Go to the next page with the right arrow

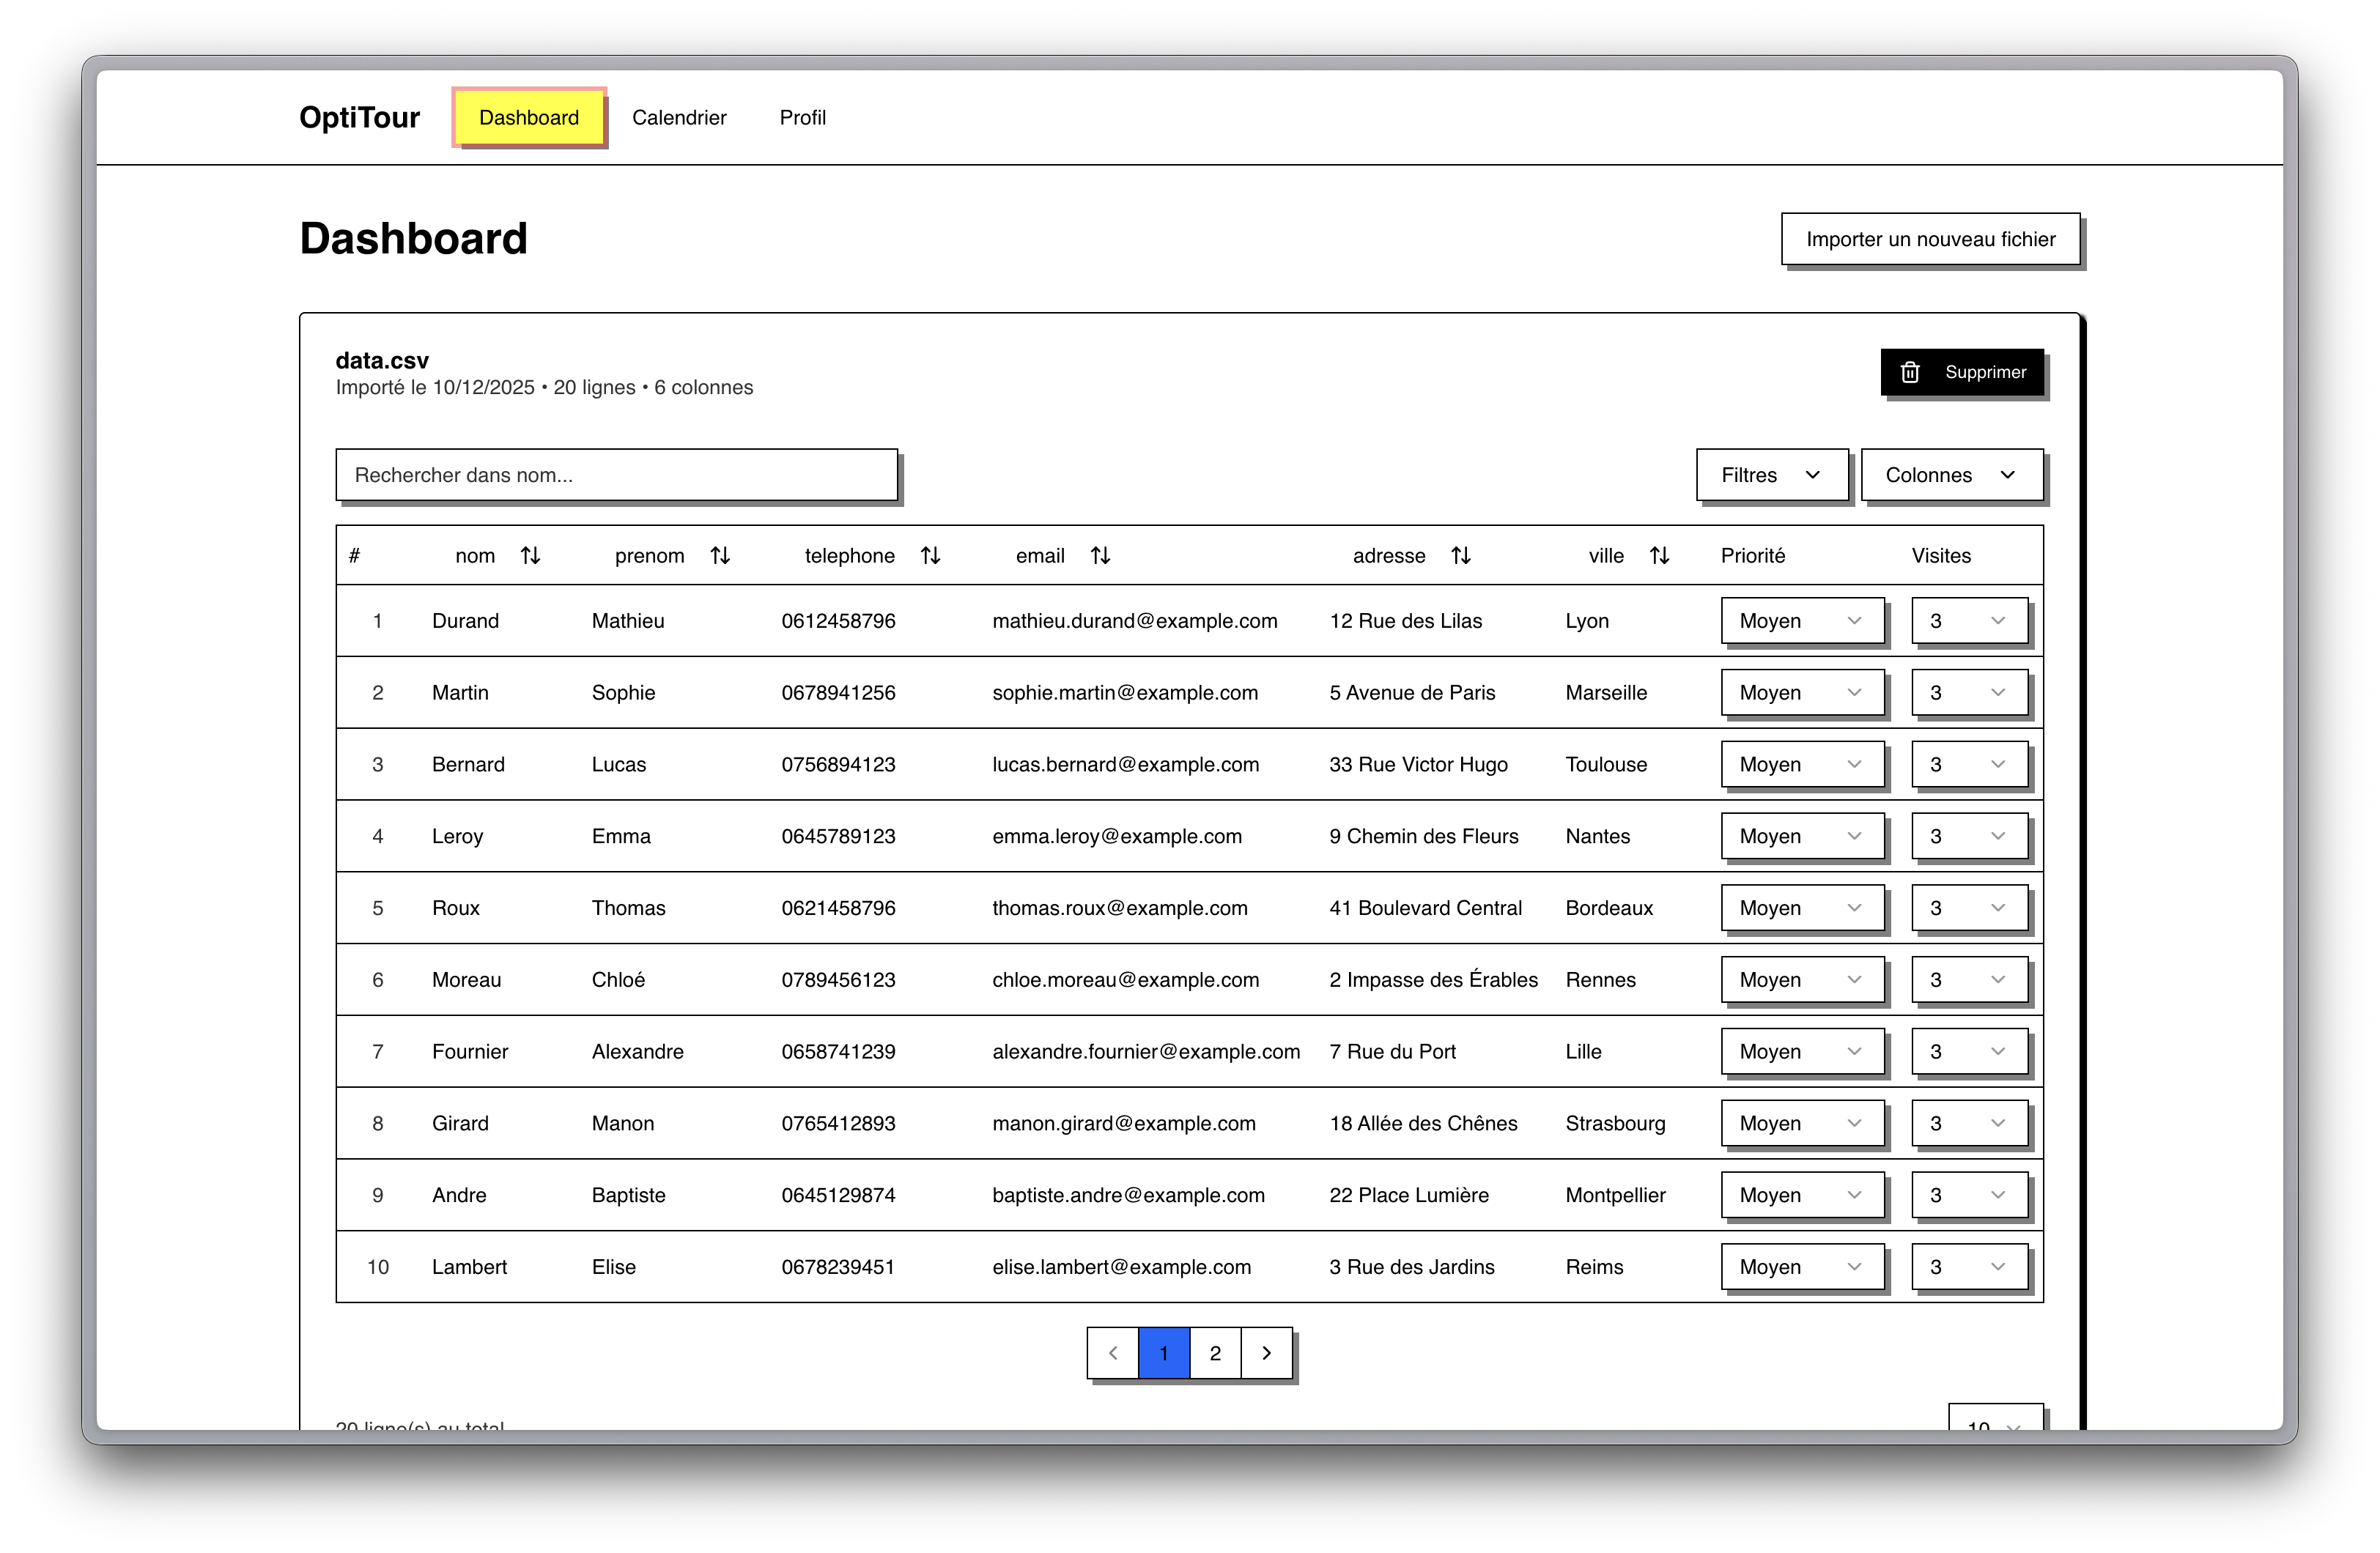[x=1266, y=1352]
